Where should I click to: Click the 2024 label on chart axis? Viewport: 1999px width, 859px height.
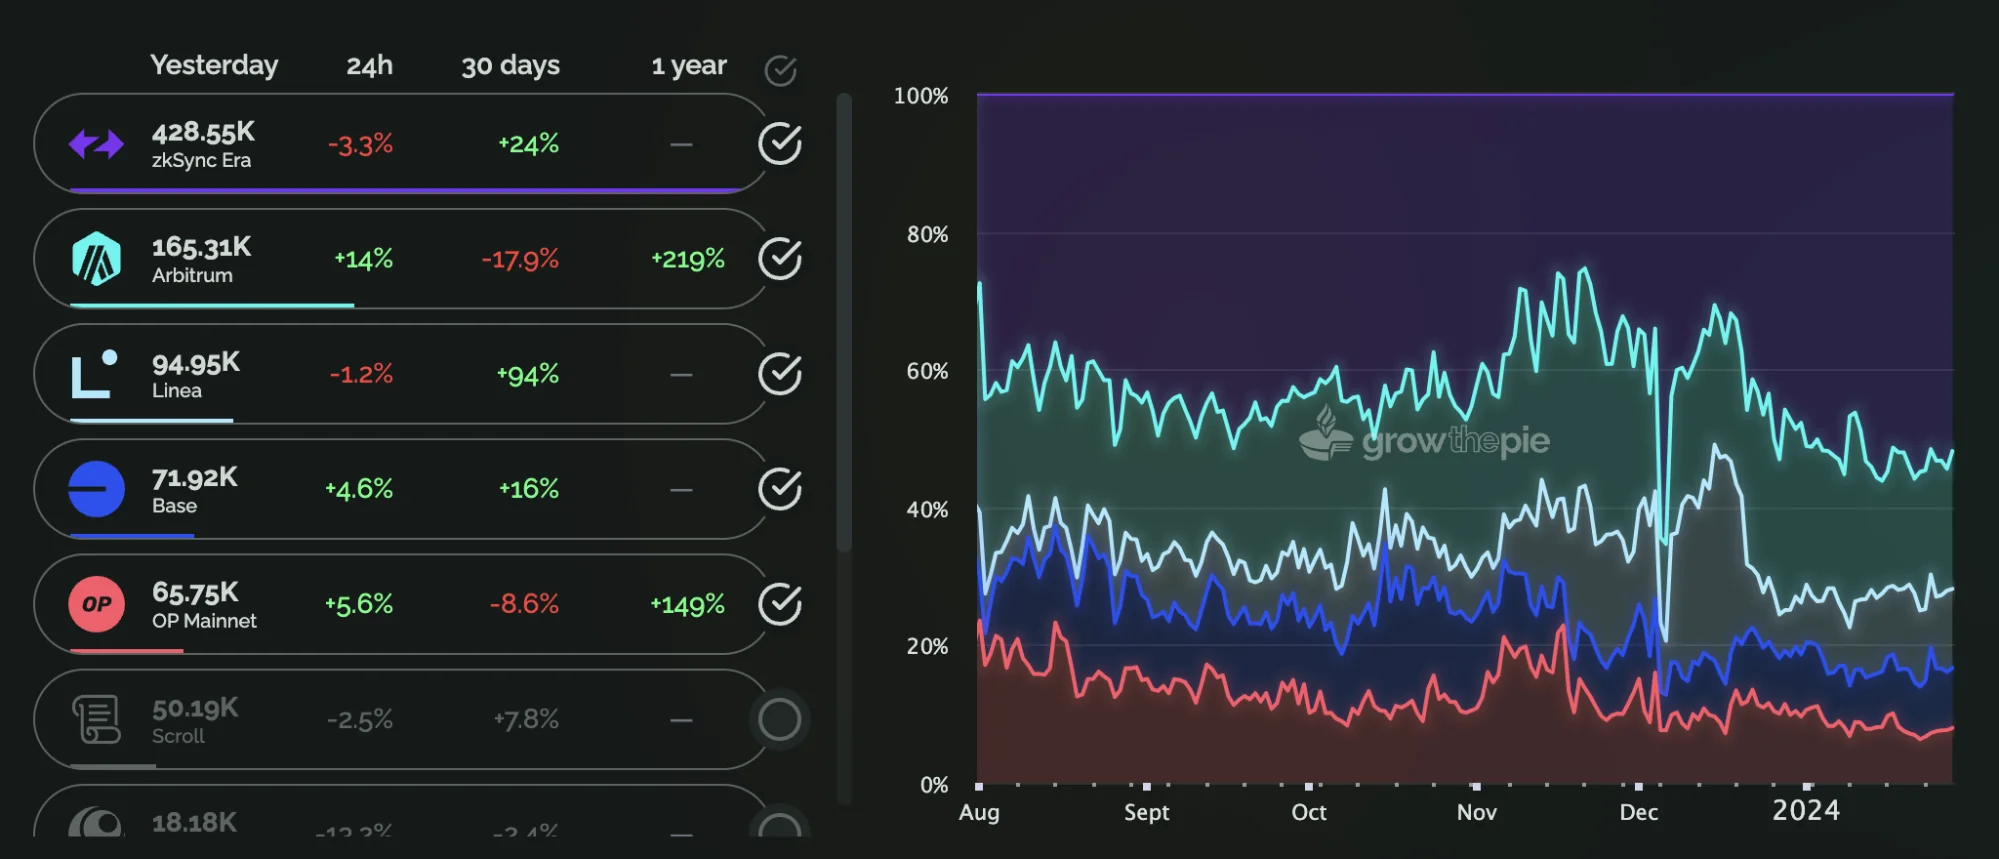point(1806,810)
